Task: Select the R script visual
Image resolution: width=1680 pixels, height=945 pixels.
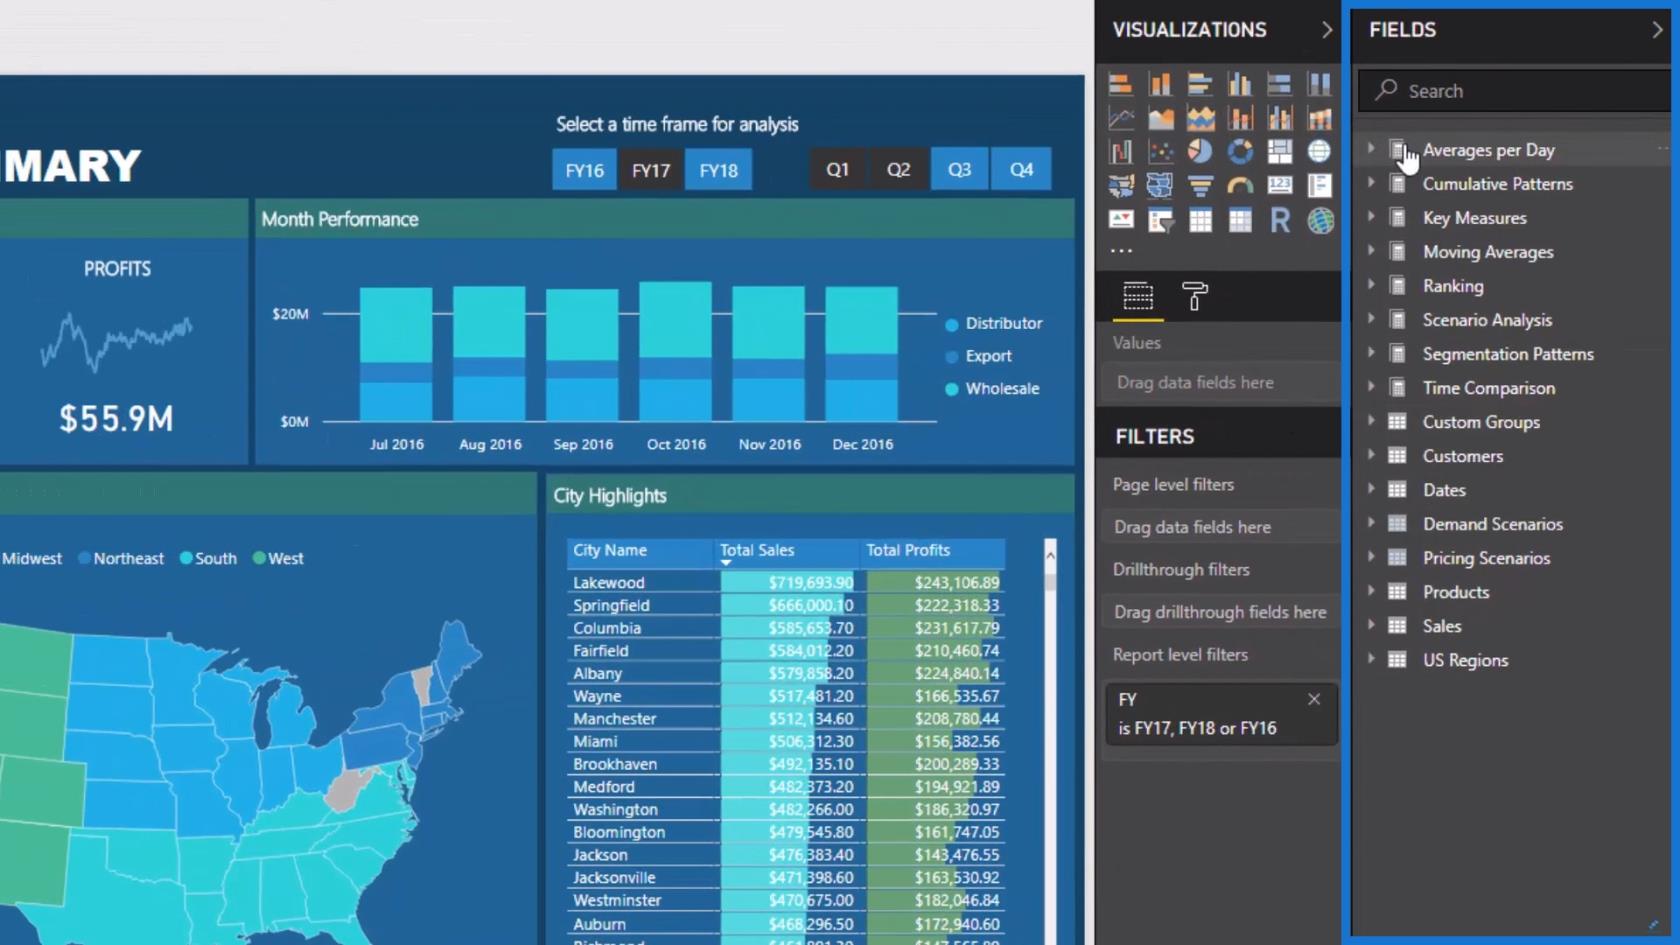Action: 1280,220
